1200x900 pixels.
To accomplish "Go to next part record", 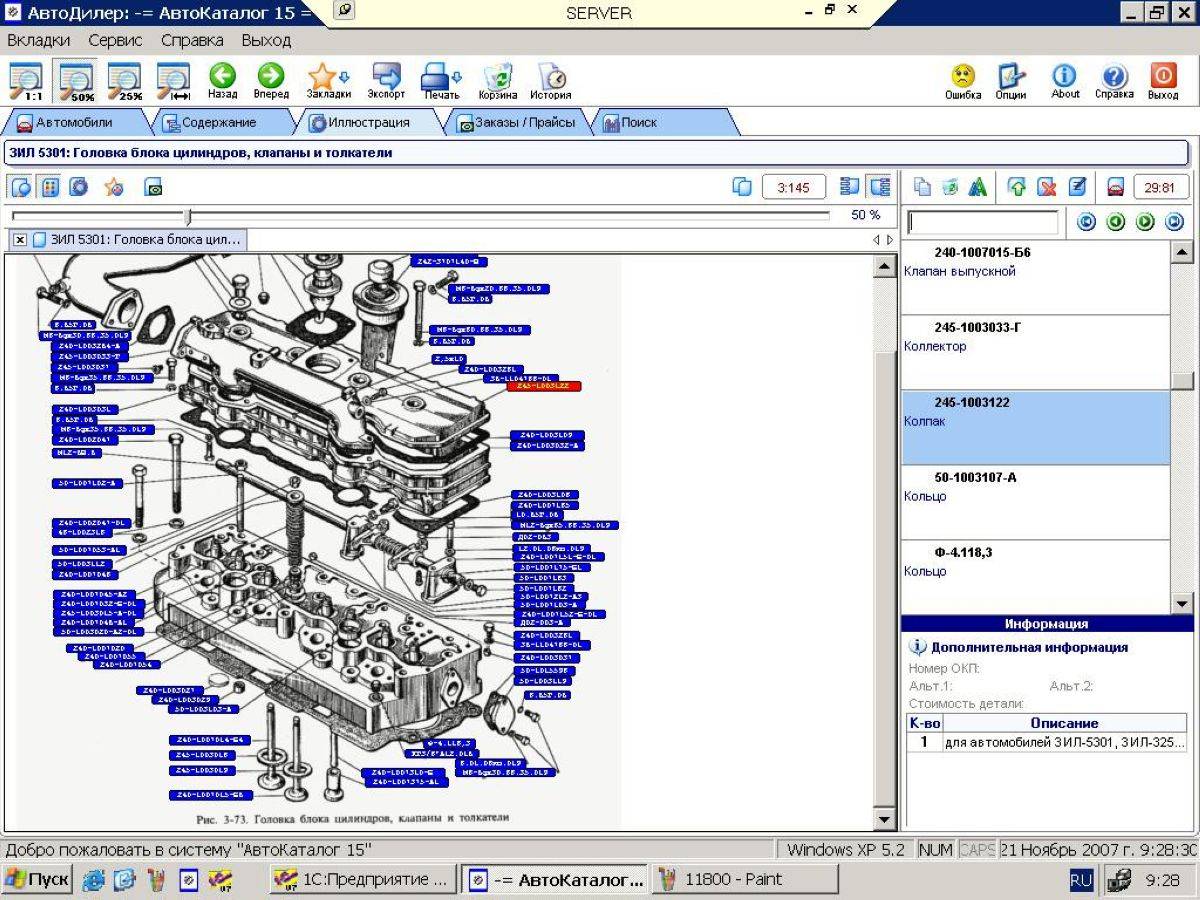I will (1145, 222).
